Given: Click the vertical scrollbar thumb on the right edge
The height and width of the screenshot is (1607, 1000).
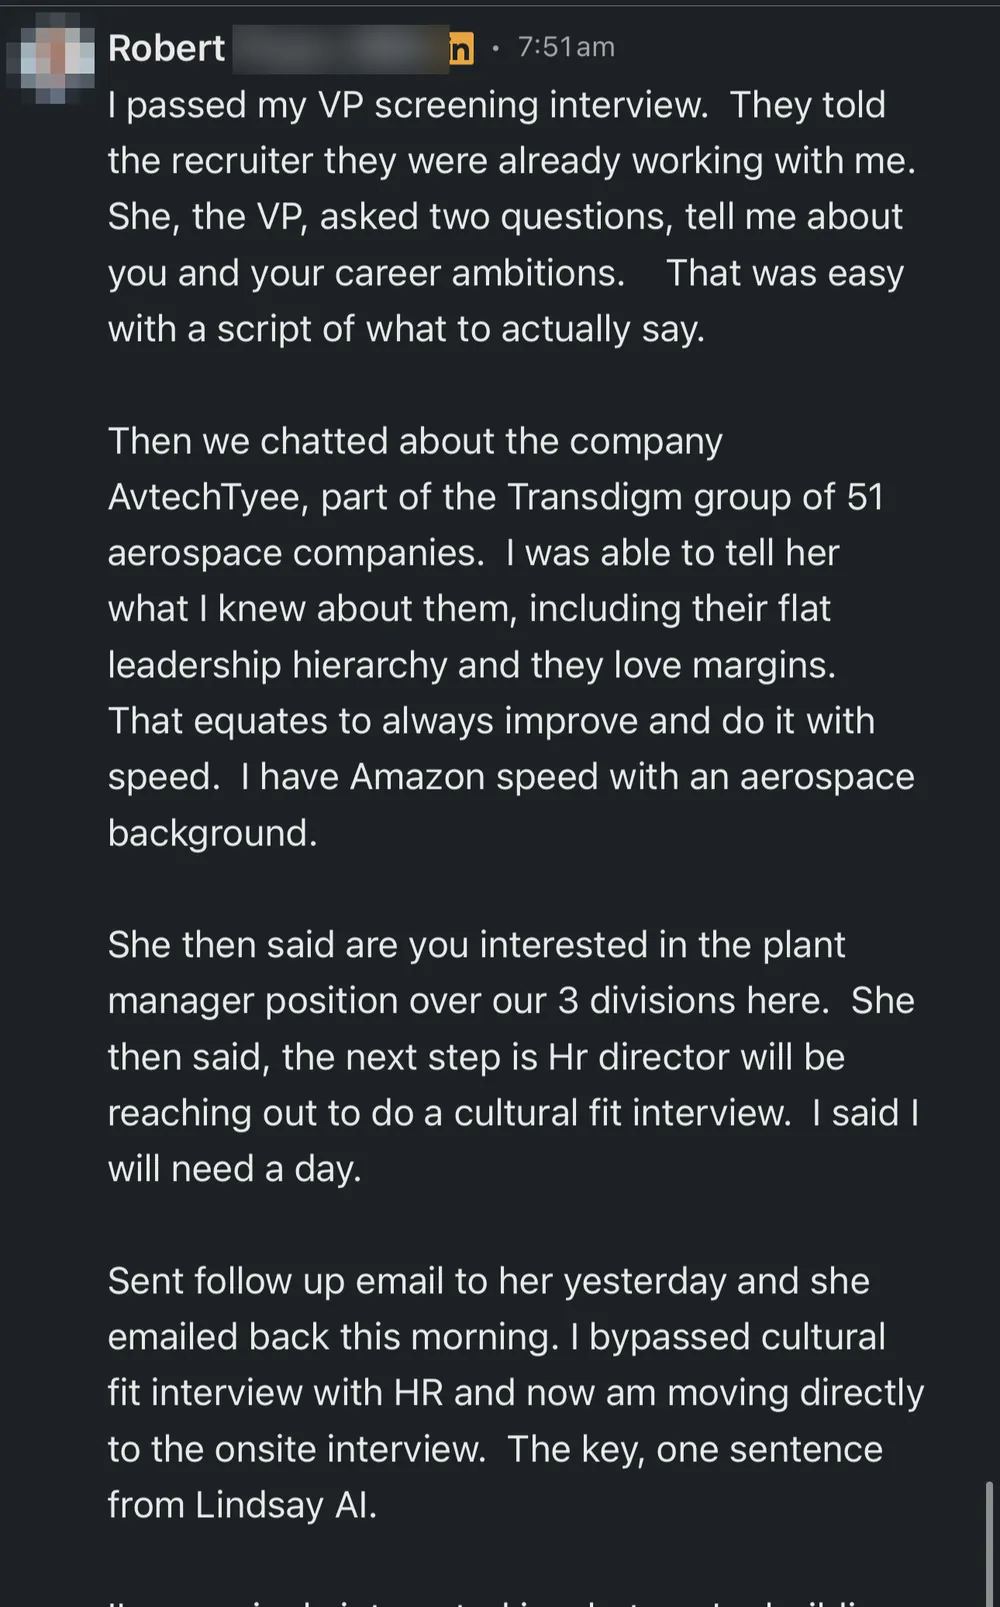Looking at the screenshot, I should (990, 1543).
